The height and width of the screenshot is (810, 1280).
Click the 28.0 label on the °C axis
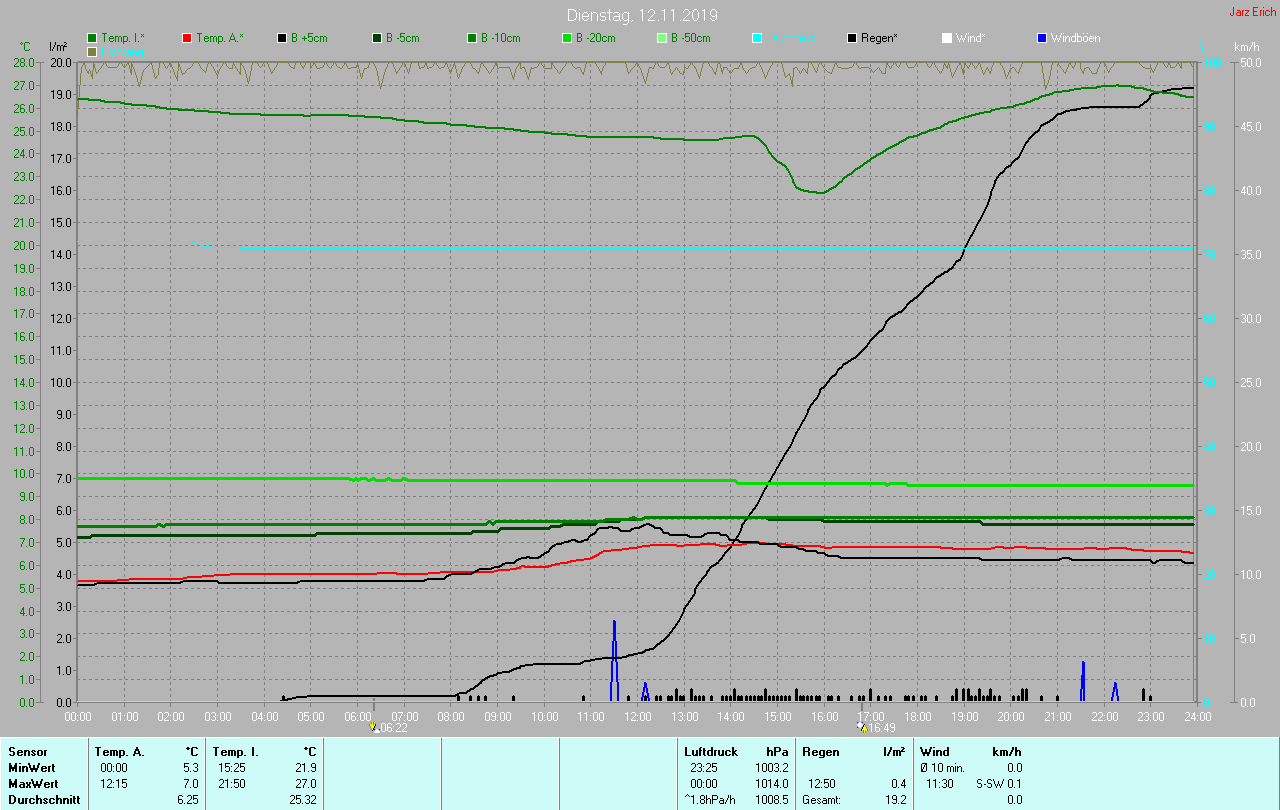point(24,62)
